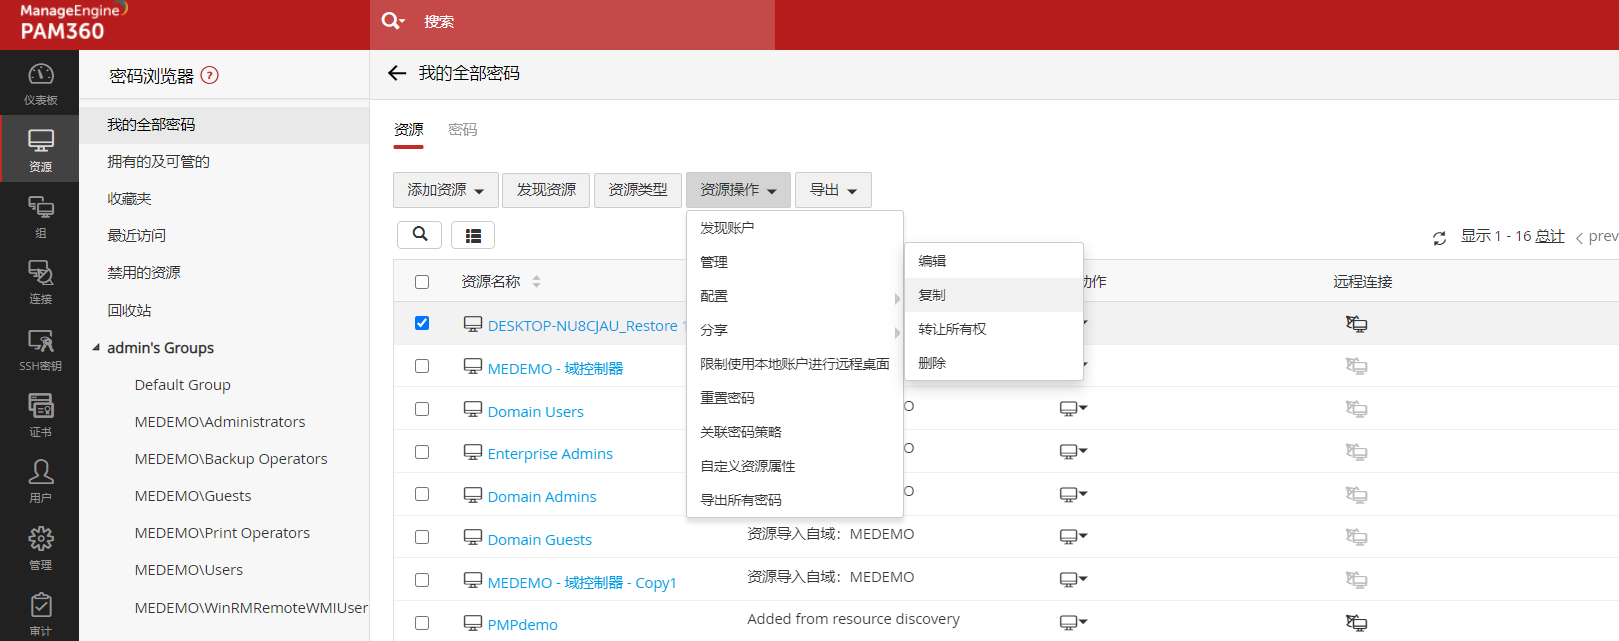Open action dropdown for Enterprise Admins row
Viewport: 1619px width, 641px height.
[x=1073, y=452]
